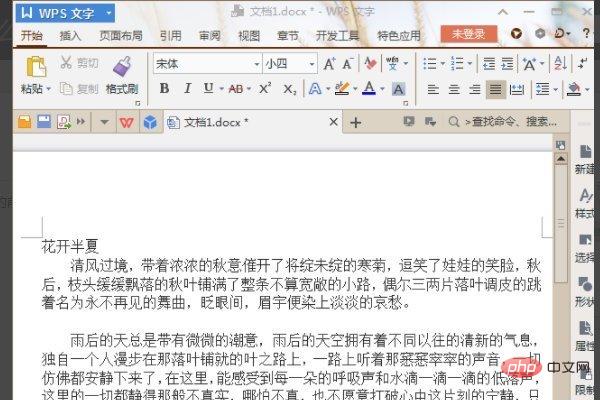Open numbered list style dropdown arrow

click(470, 64)
